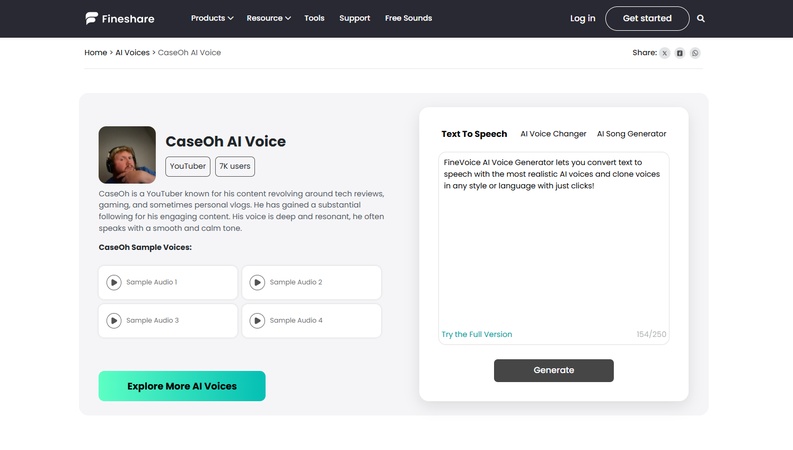Click the CaseOh AI Voice heading
This screenshot has width=793, height=450.
tap(226, 142)
